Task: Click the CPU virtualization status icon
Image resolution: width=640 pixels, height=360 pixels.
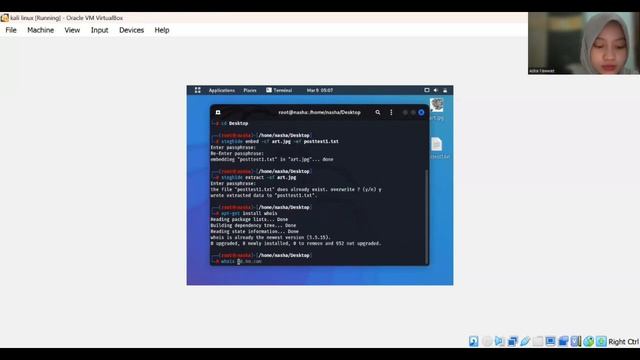Action: coord(576,341)
